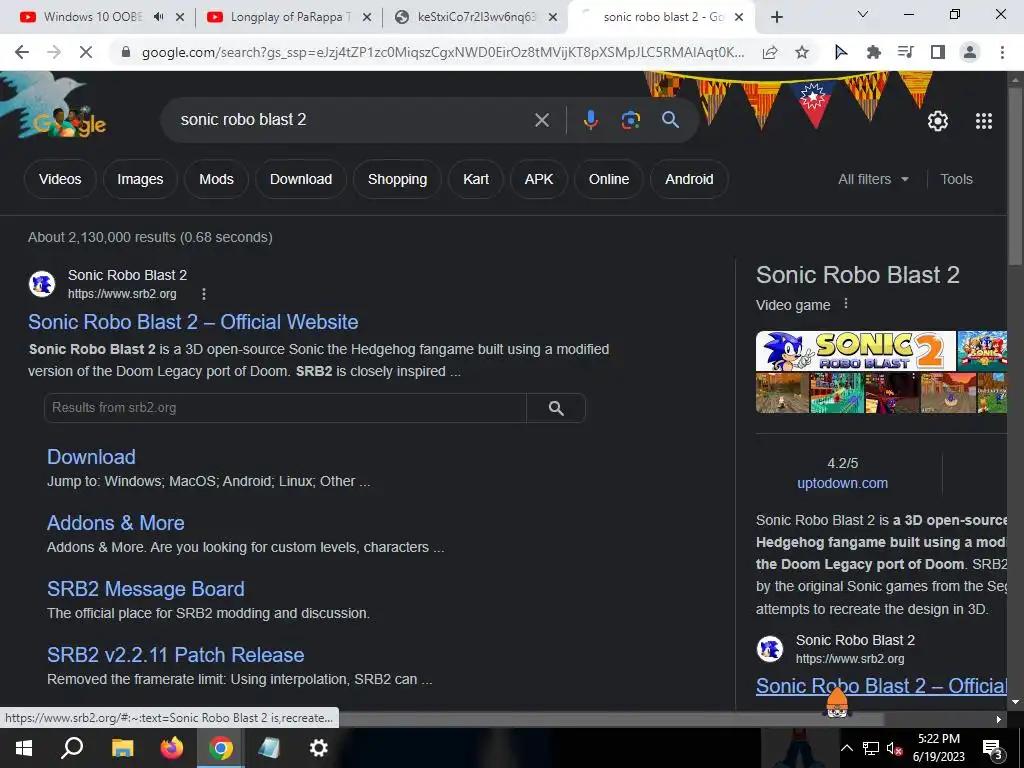Filter results by Videos
Viewport: 1024px width, 768px height.
point(60,179)
